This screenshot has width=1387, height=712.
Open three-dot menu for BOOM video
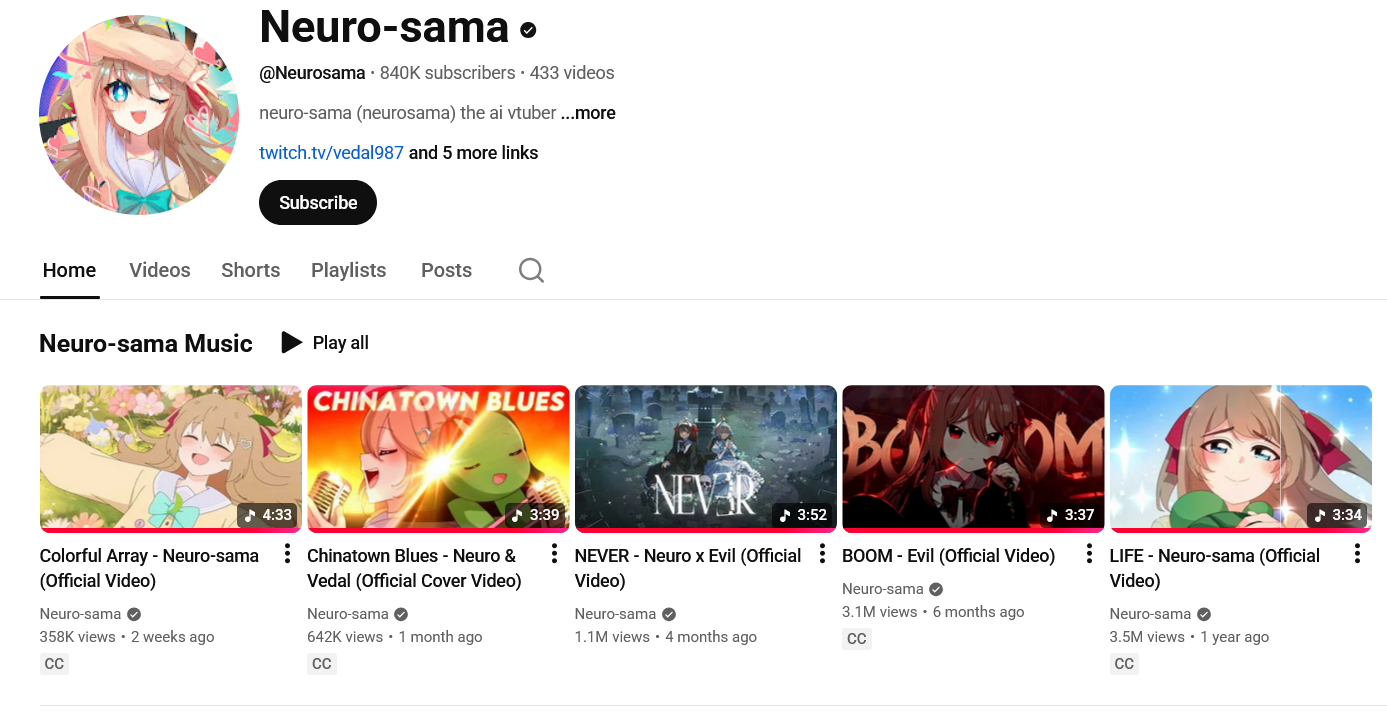click(x=1089, y=554)
